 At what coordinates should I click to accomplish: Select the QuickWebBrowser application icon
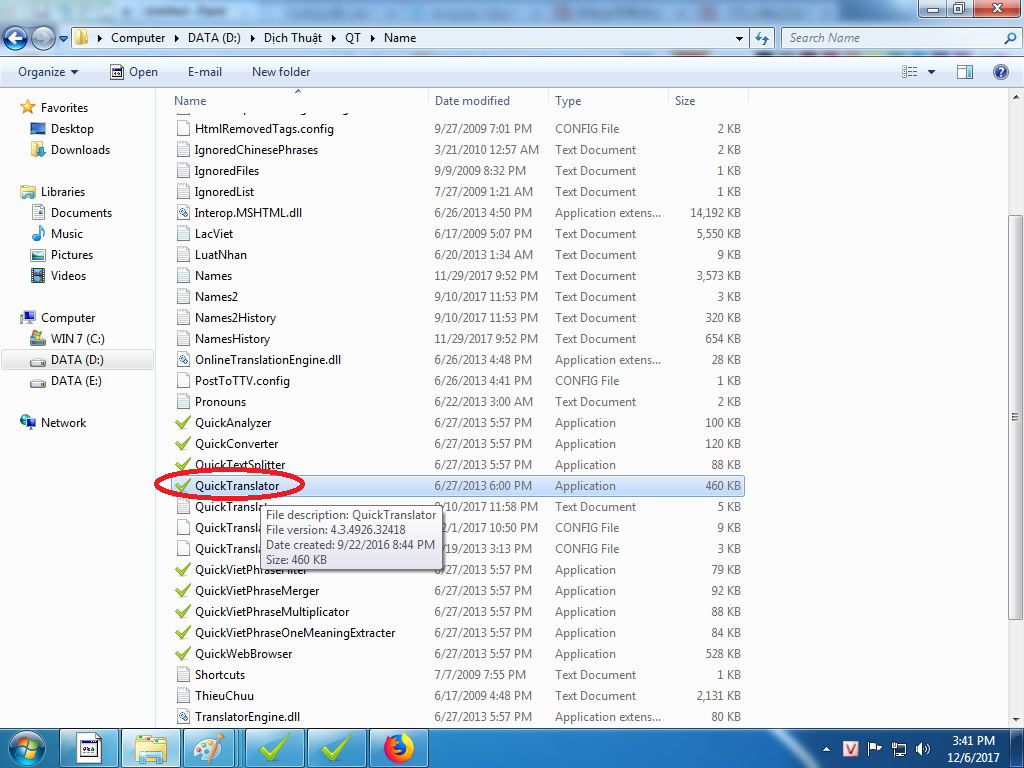pyautogui.click(x=183, y=654)
